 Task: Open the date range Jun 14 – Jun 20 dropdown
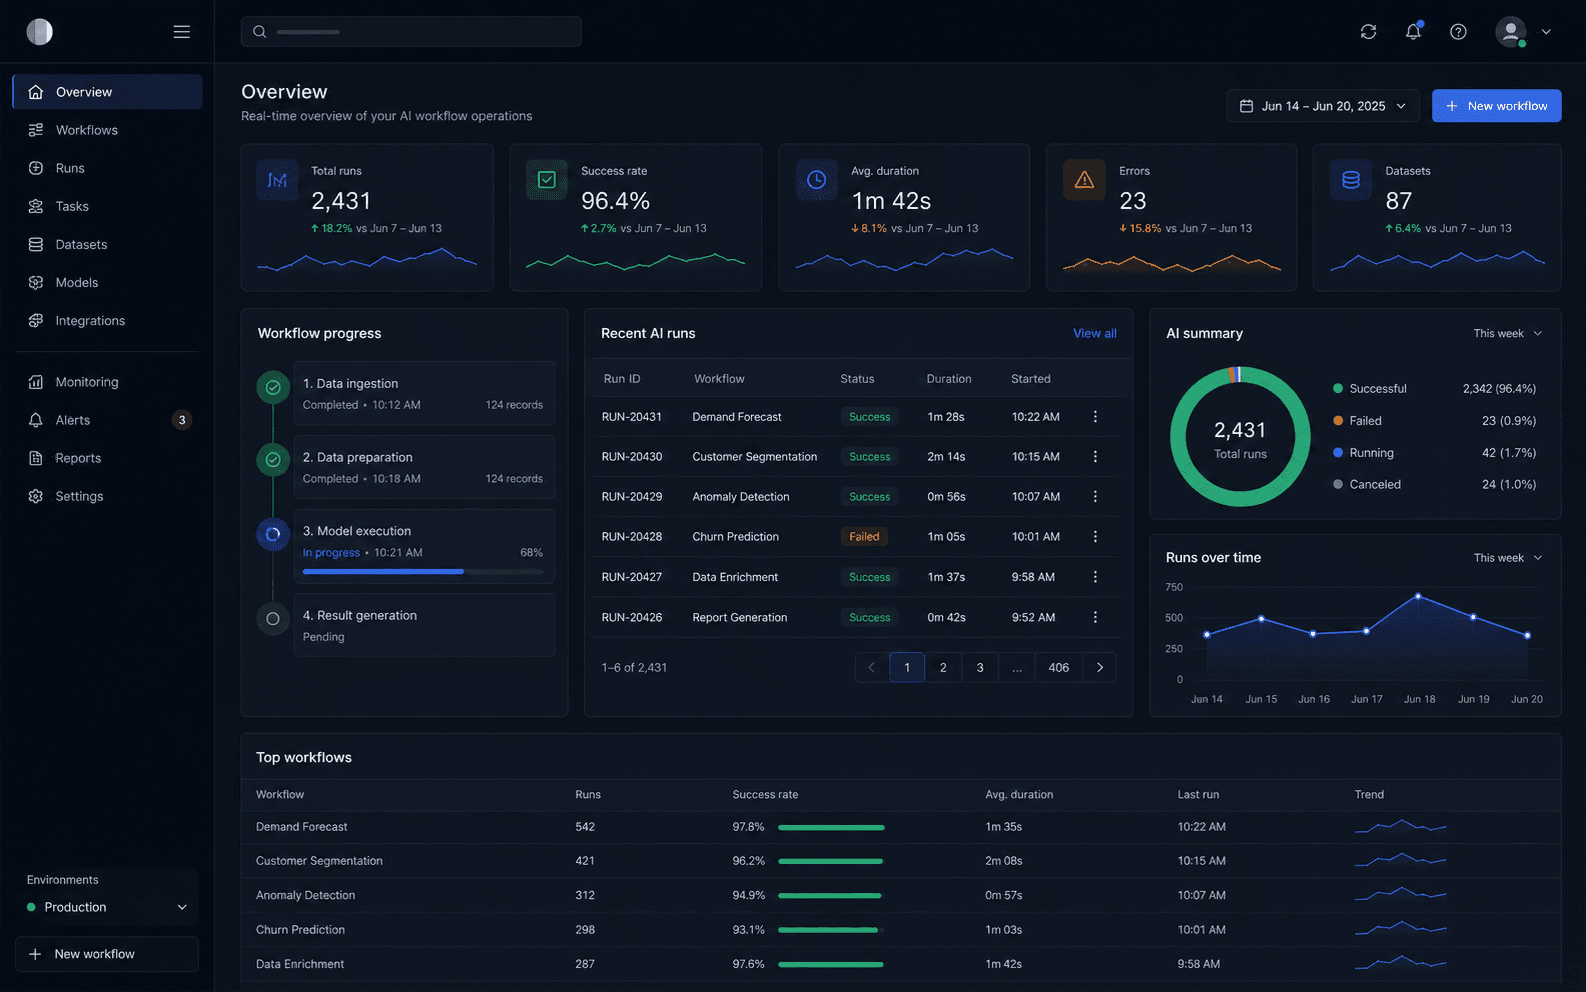(x=1323, y=106)
